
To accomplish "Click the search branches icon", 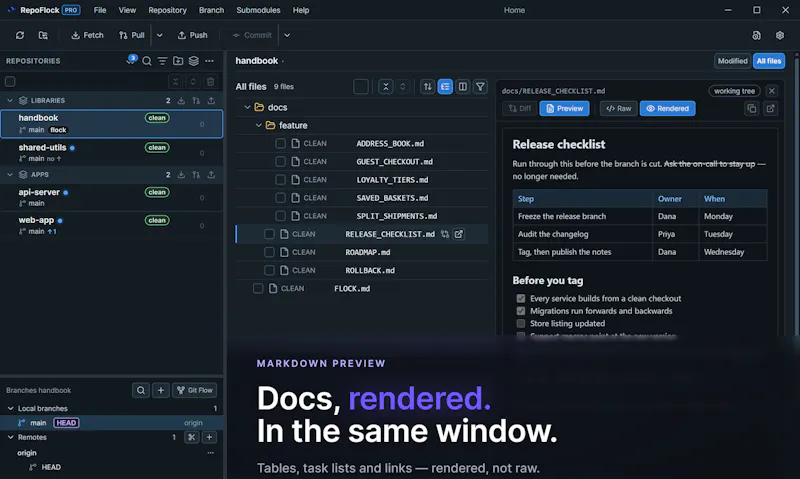I will (x=141, y=390).
